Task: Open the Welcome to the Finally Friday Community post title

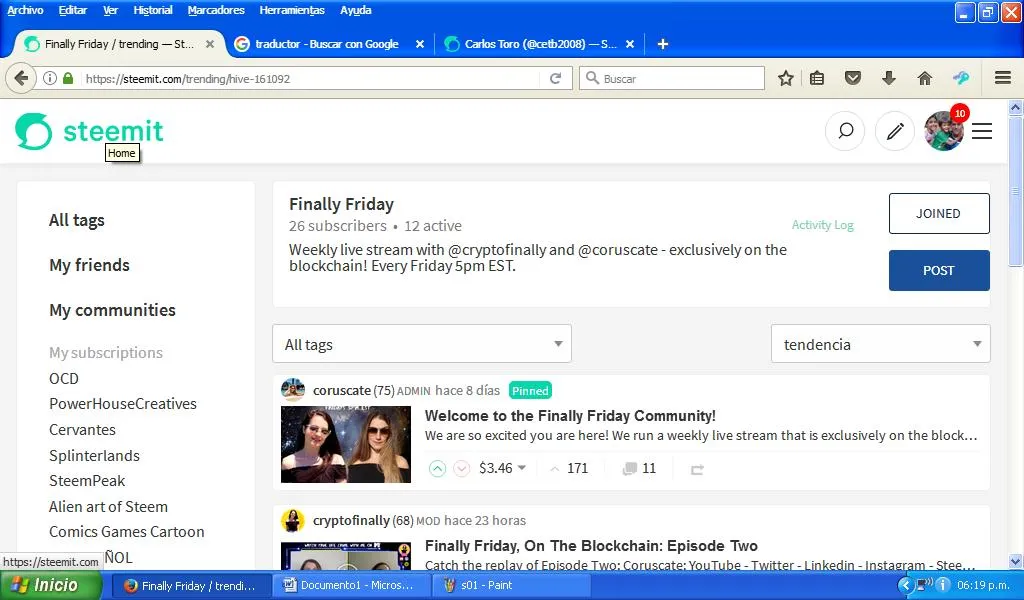Action: coord(570,416)
